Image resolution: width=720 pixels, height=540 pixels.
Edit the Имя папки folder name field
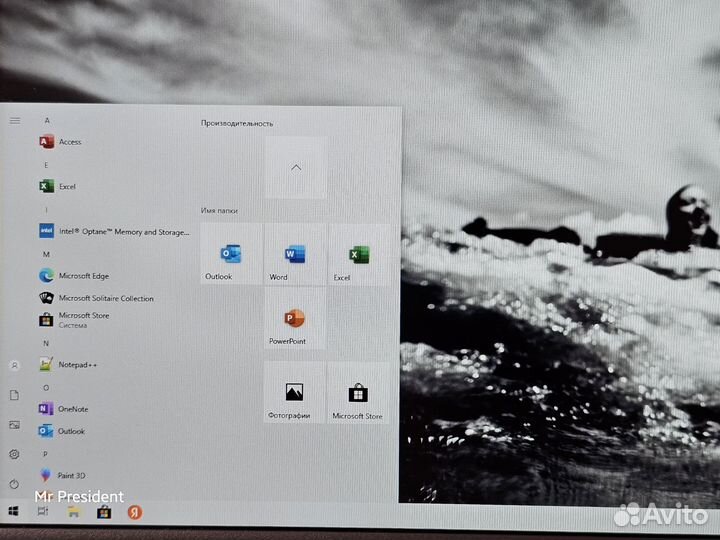[x=219, y=210]
